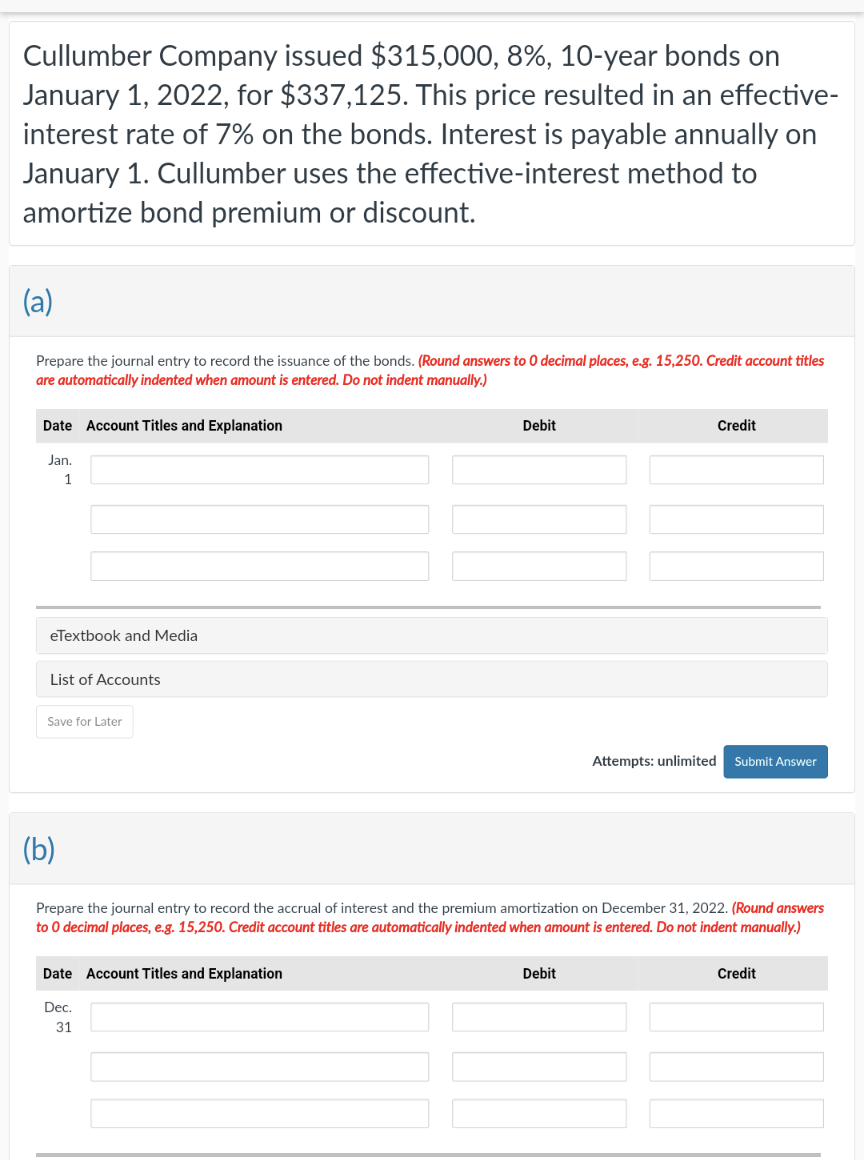Click the first account title field under Jan. 1
Screen dimensions: 864x1160
[259, 469]
